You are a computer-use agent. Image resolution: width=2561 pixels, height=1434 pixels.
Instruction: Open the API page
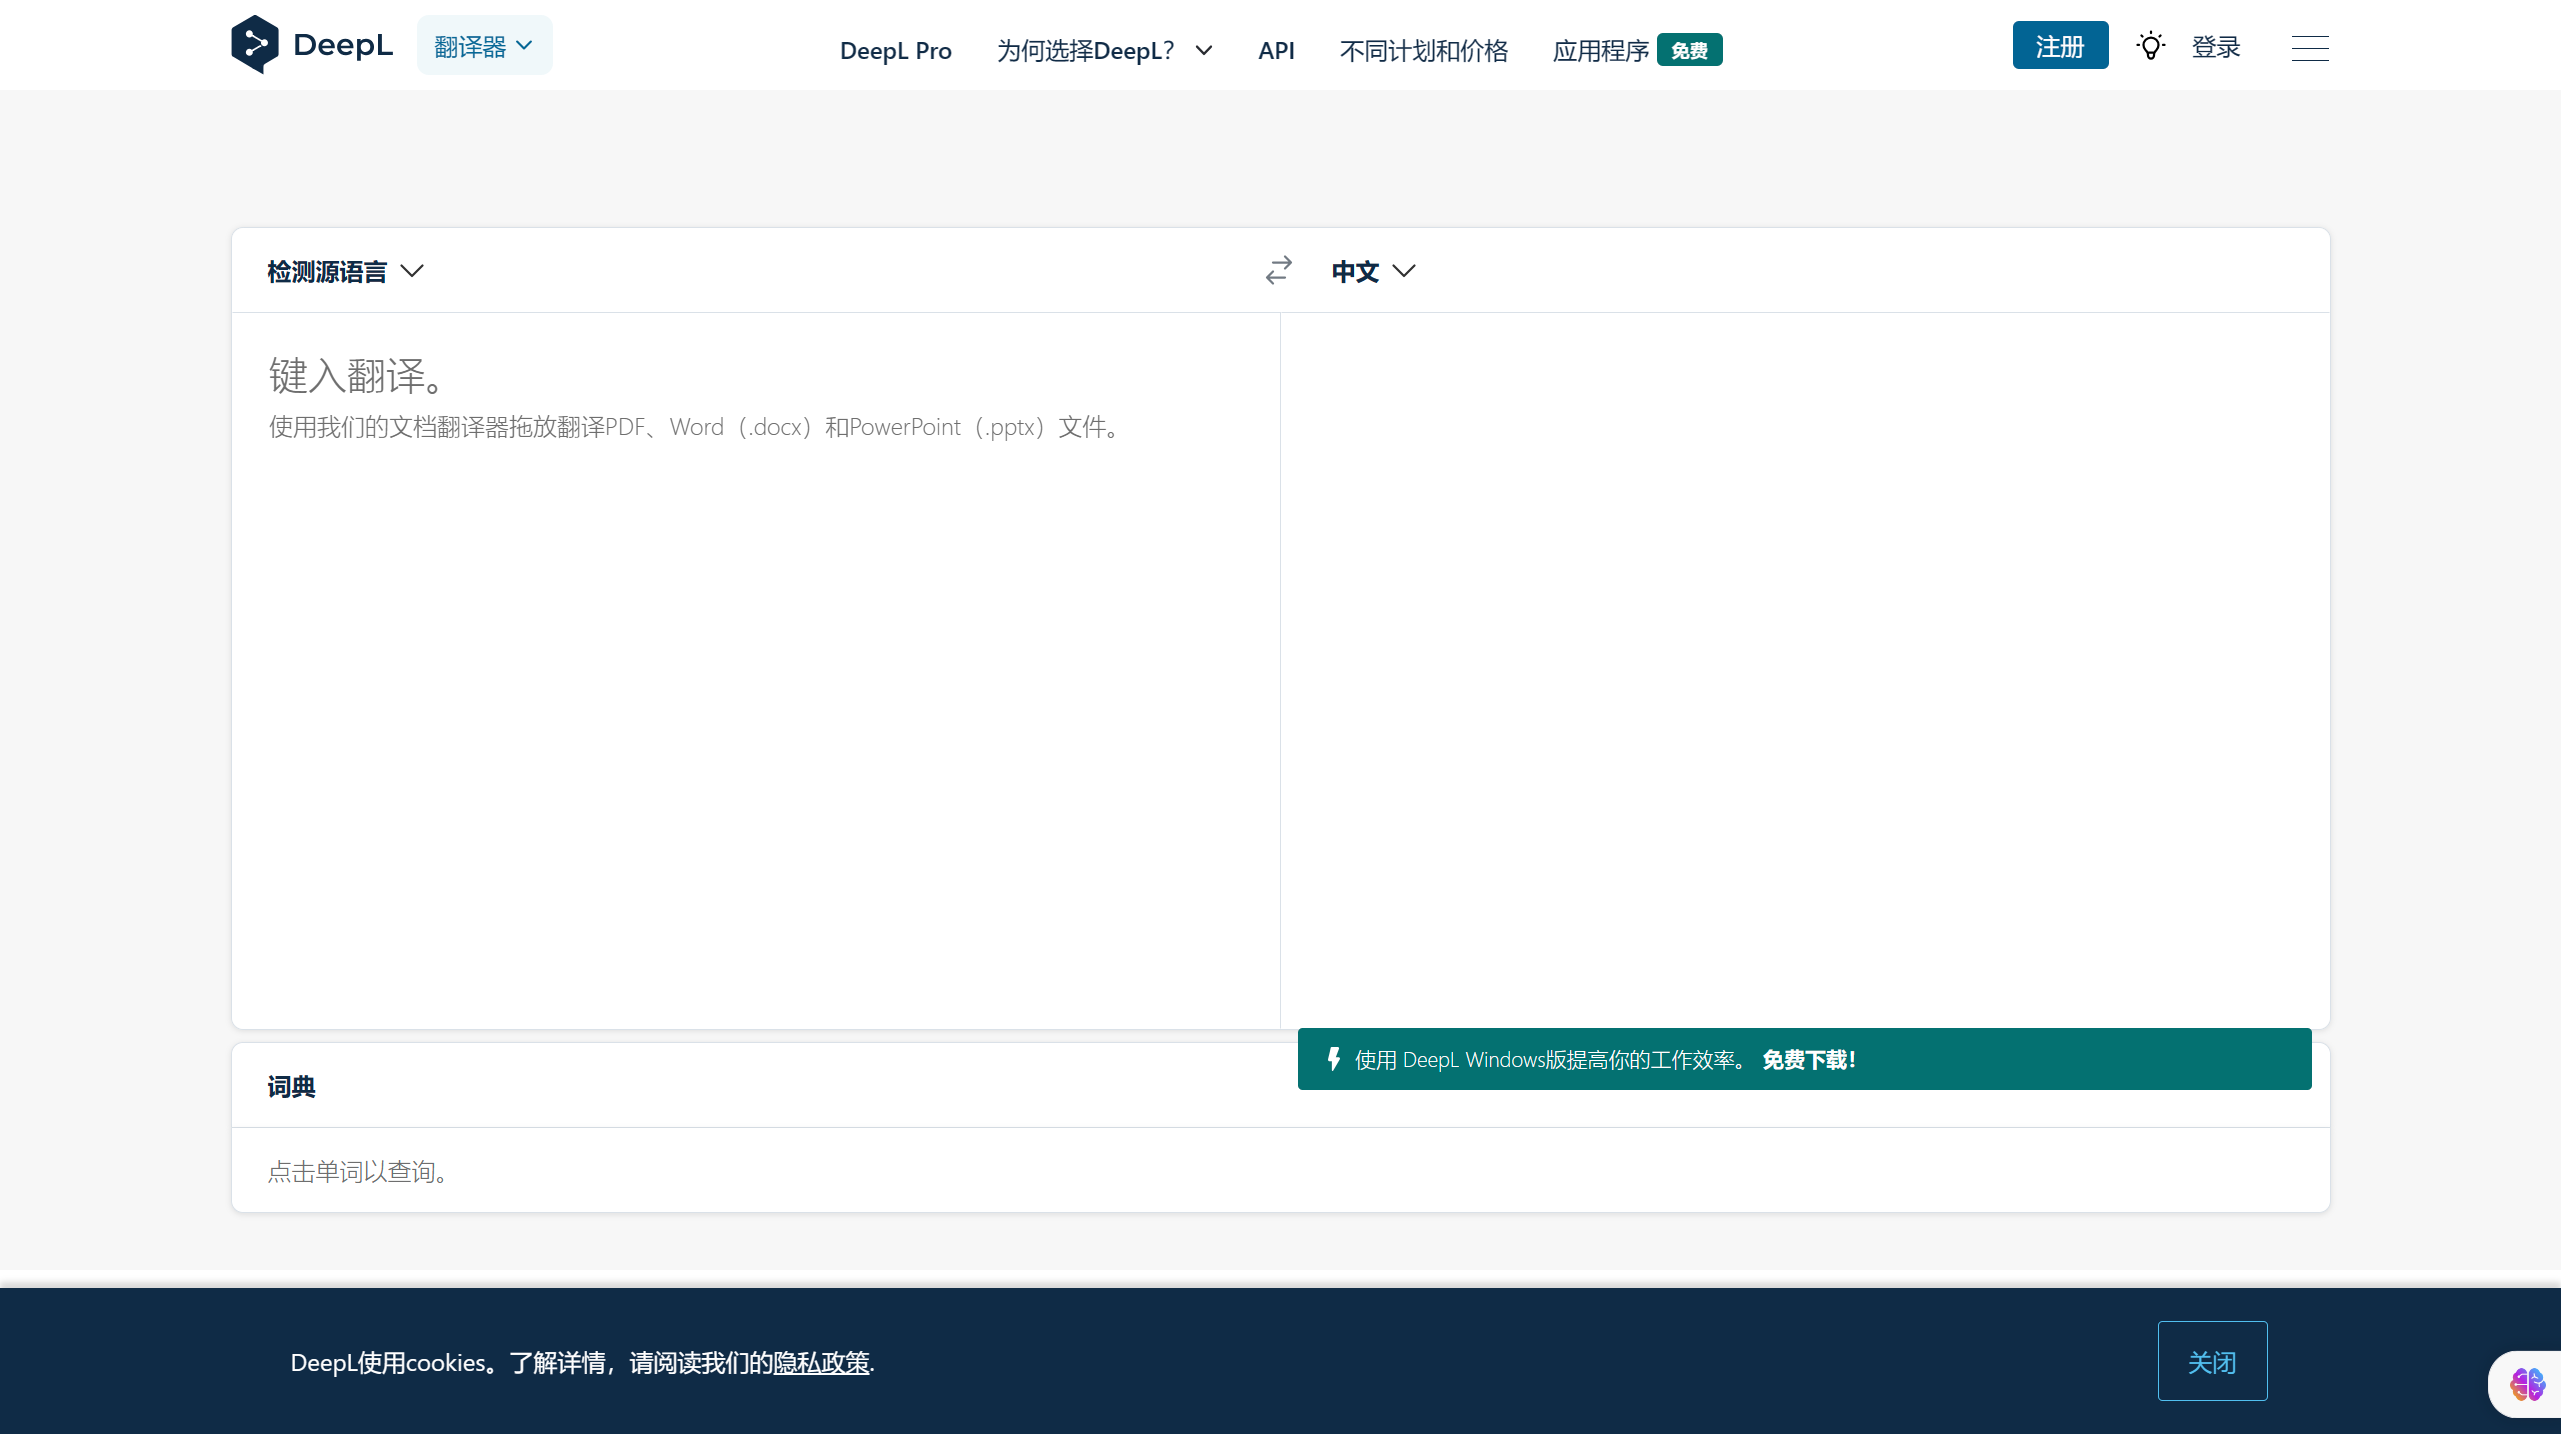click(x=1276, y=50)
